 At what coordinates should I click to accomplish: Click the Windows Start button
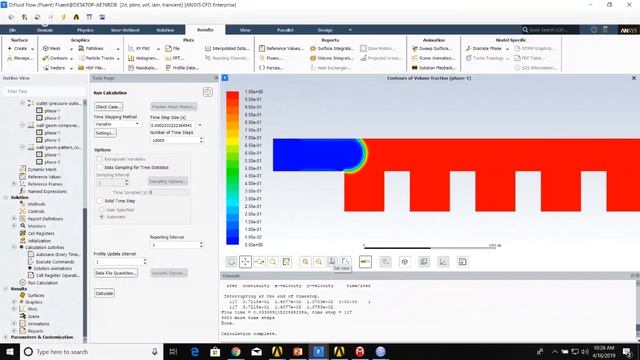[10, 351]
